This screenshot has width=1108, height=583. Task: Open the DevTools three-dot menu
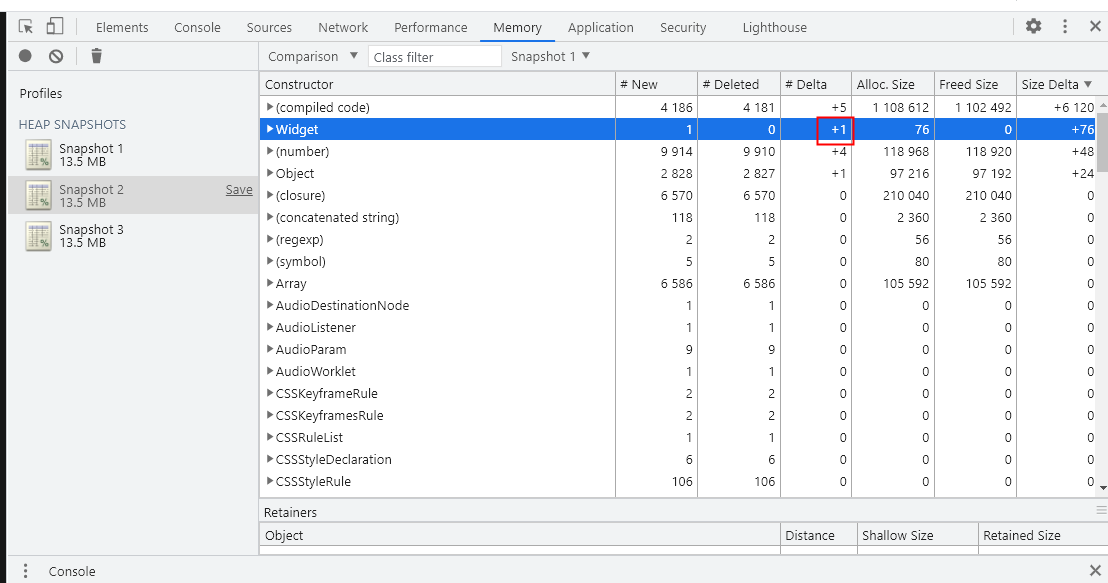1065,27
